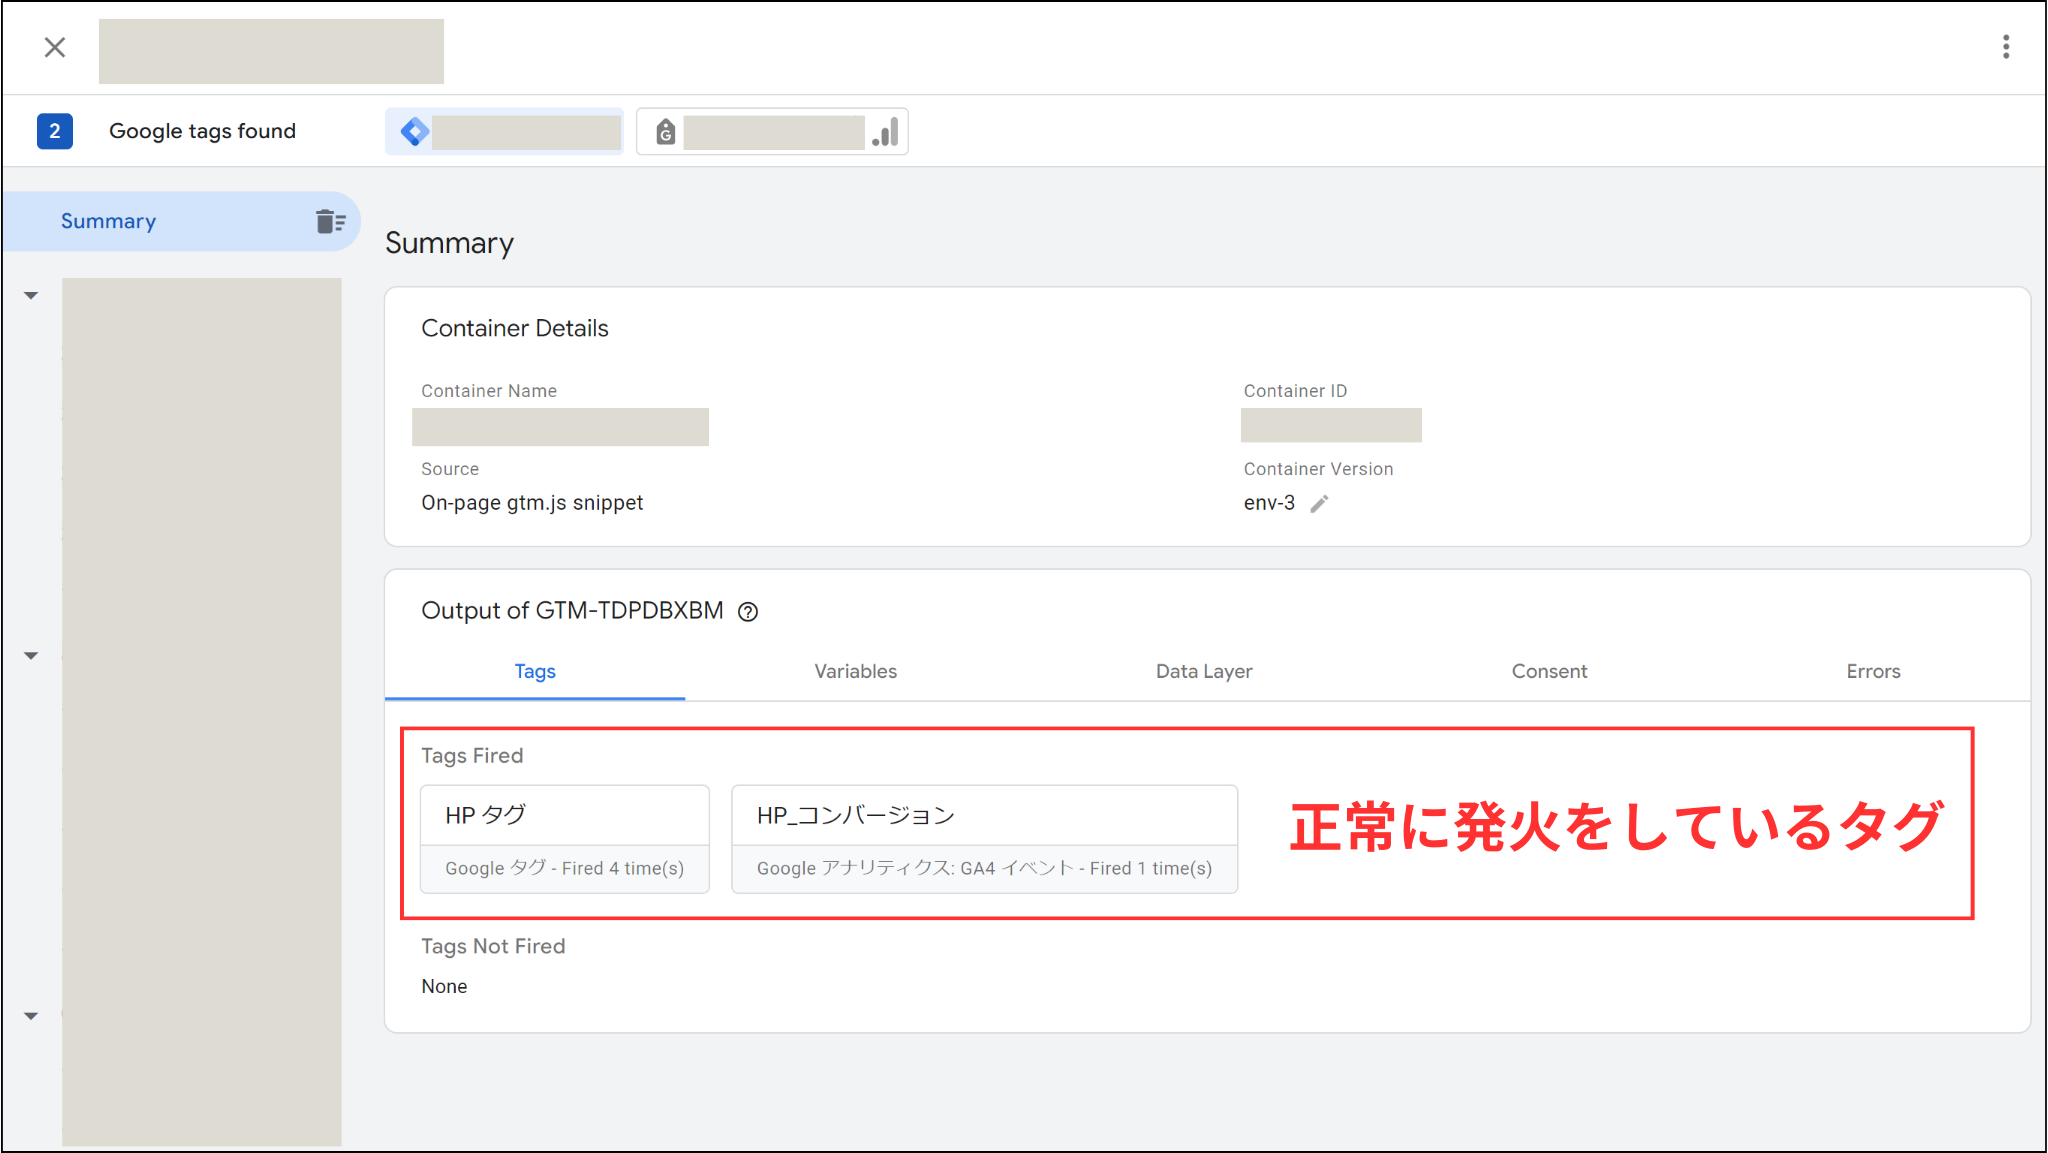The height and width of the screenshot is (1153, 2048).
Task: Click the Container Details heading
Action: click(515, 328)
